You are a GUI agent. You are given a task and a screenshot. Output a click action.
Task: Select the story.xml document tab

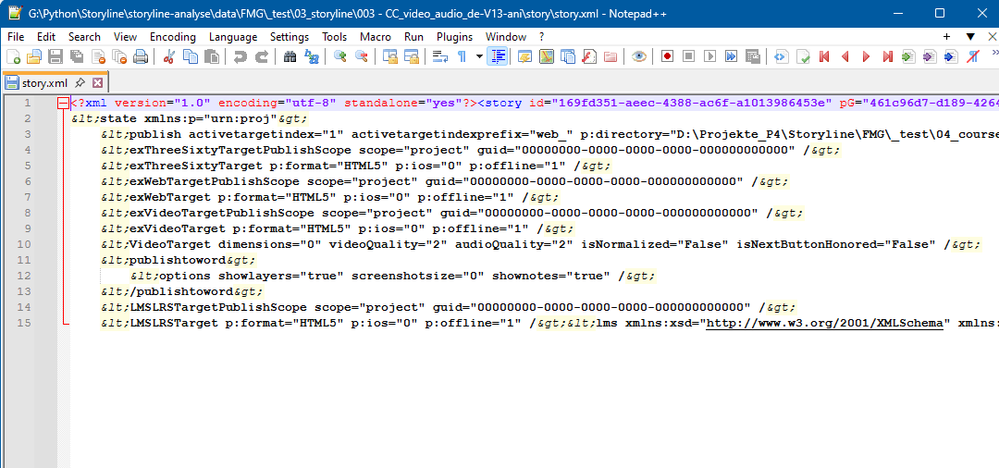[44, 83]
